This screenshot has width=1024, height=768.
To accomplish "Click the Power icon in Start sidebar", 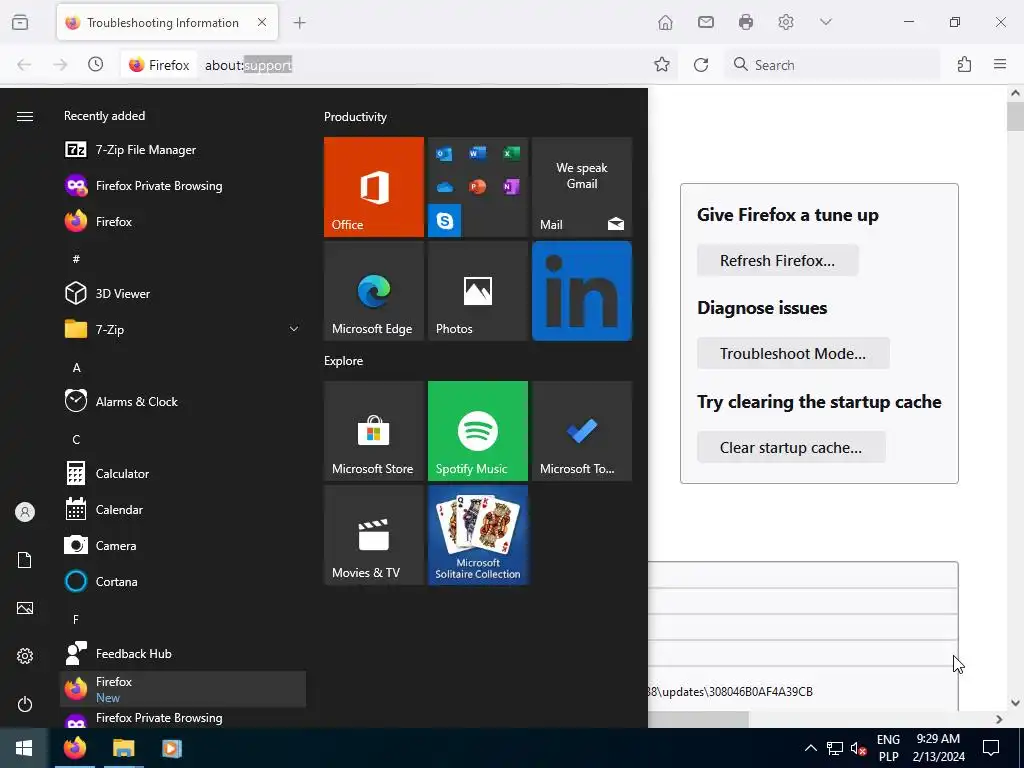I will click(25, 704).
